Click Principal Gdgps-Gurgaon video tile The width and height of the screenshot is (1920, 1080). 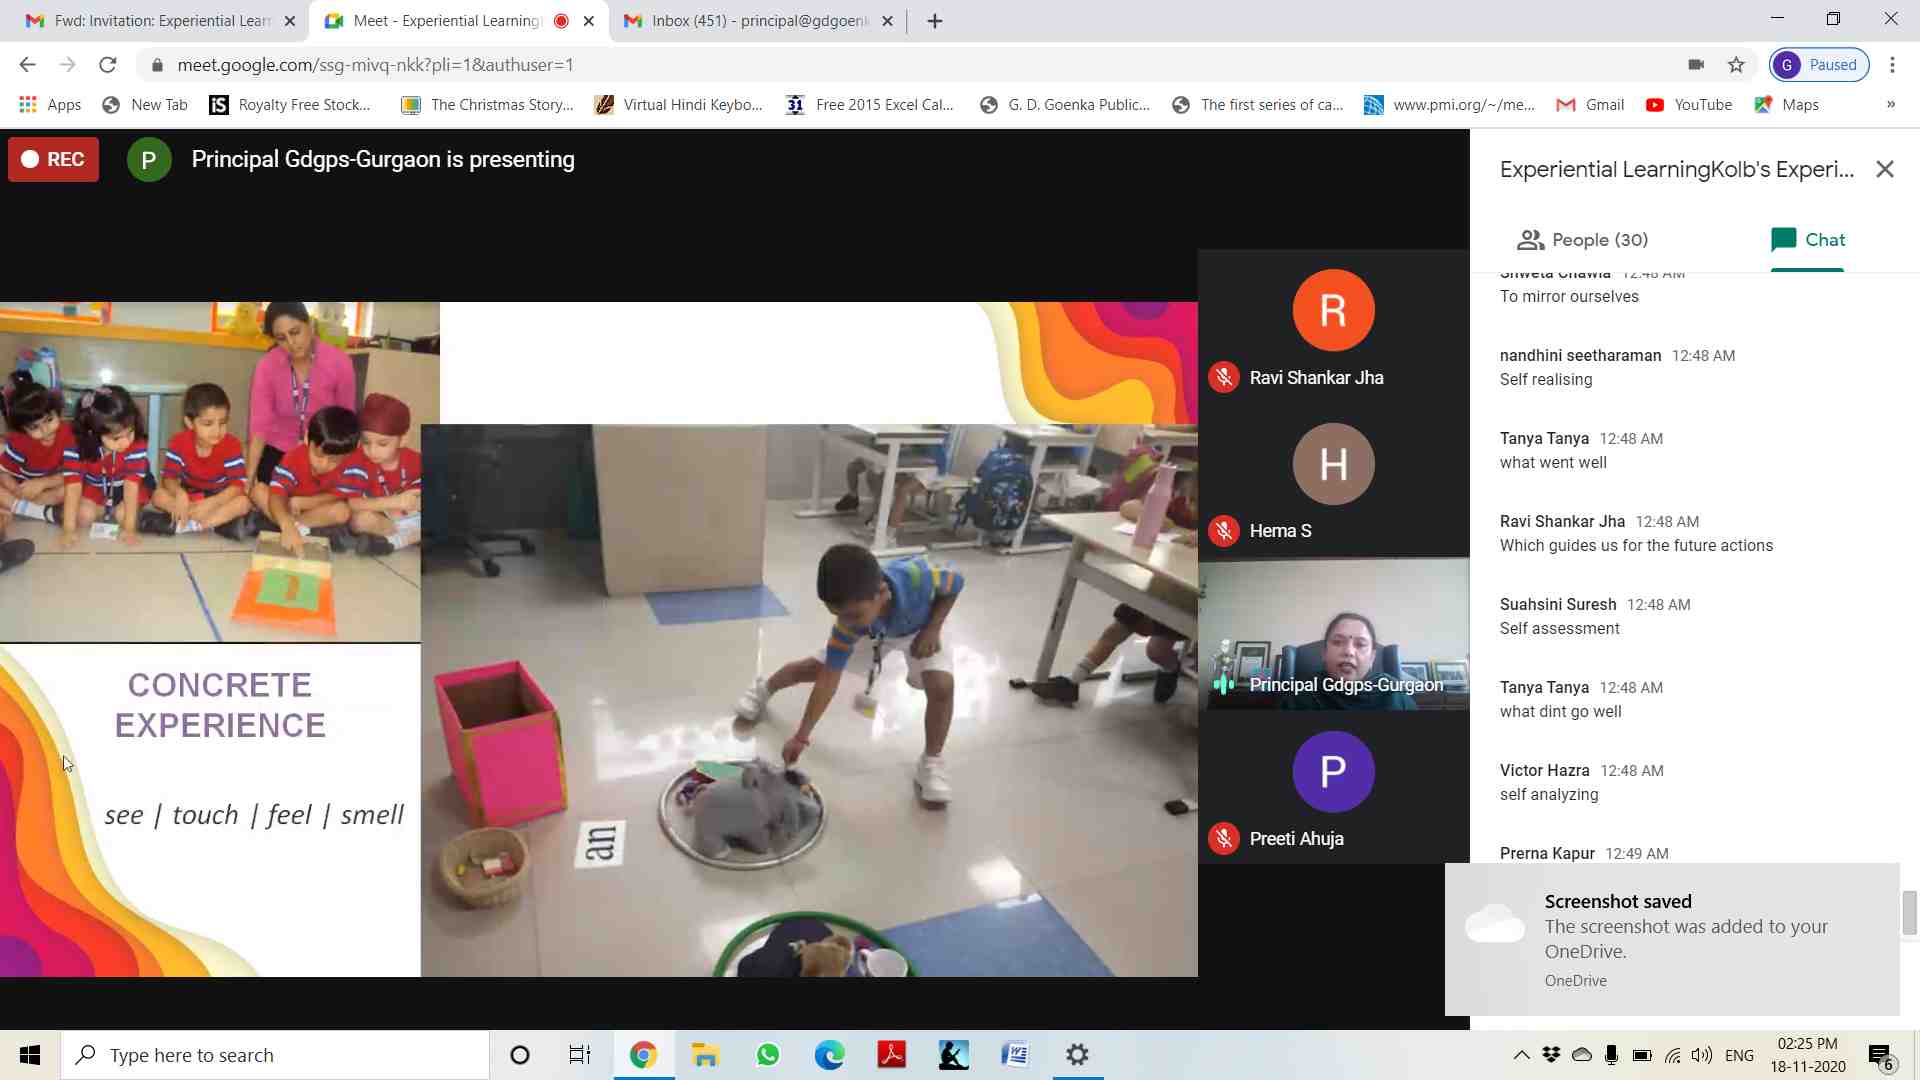tap(1334, 634)
